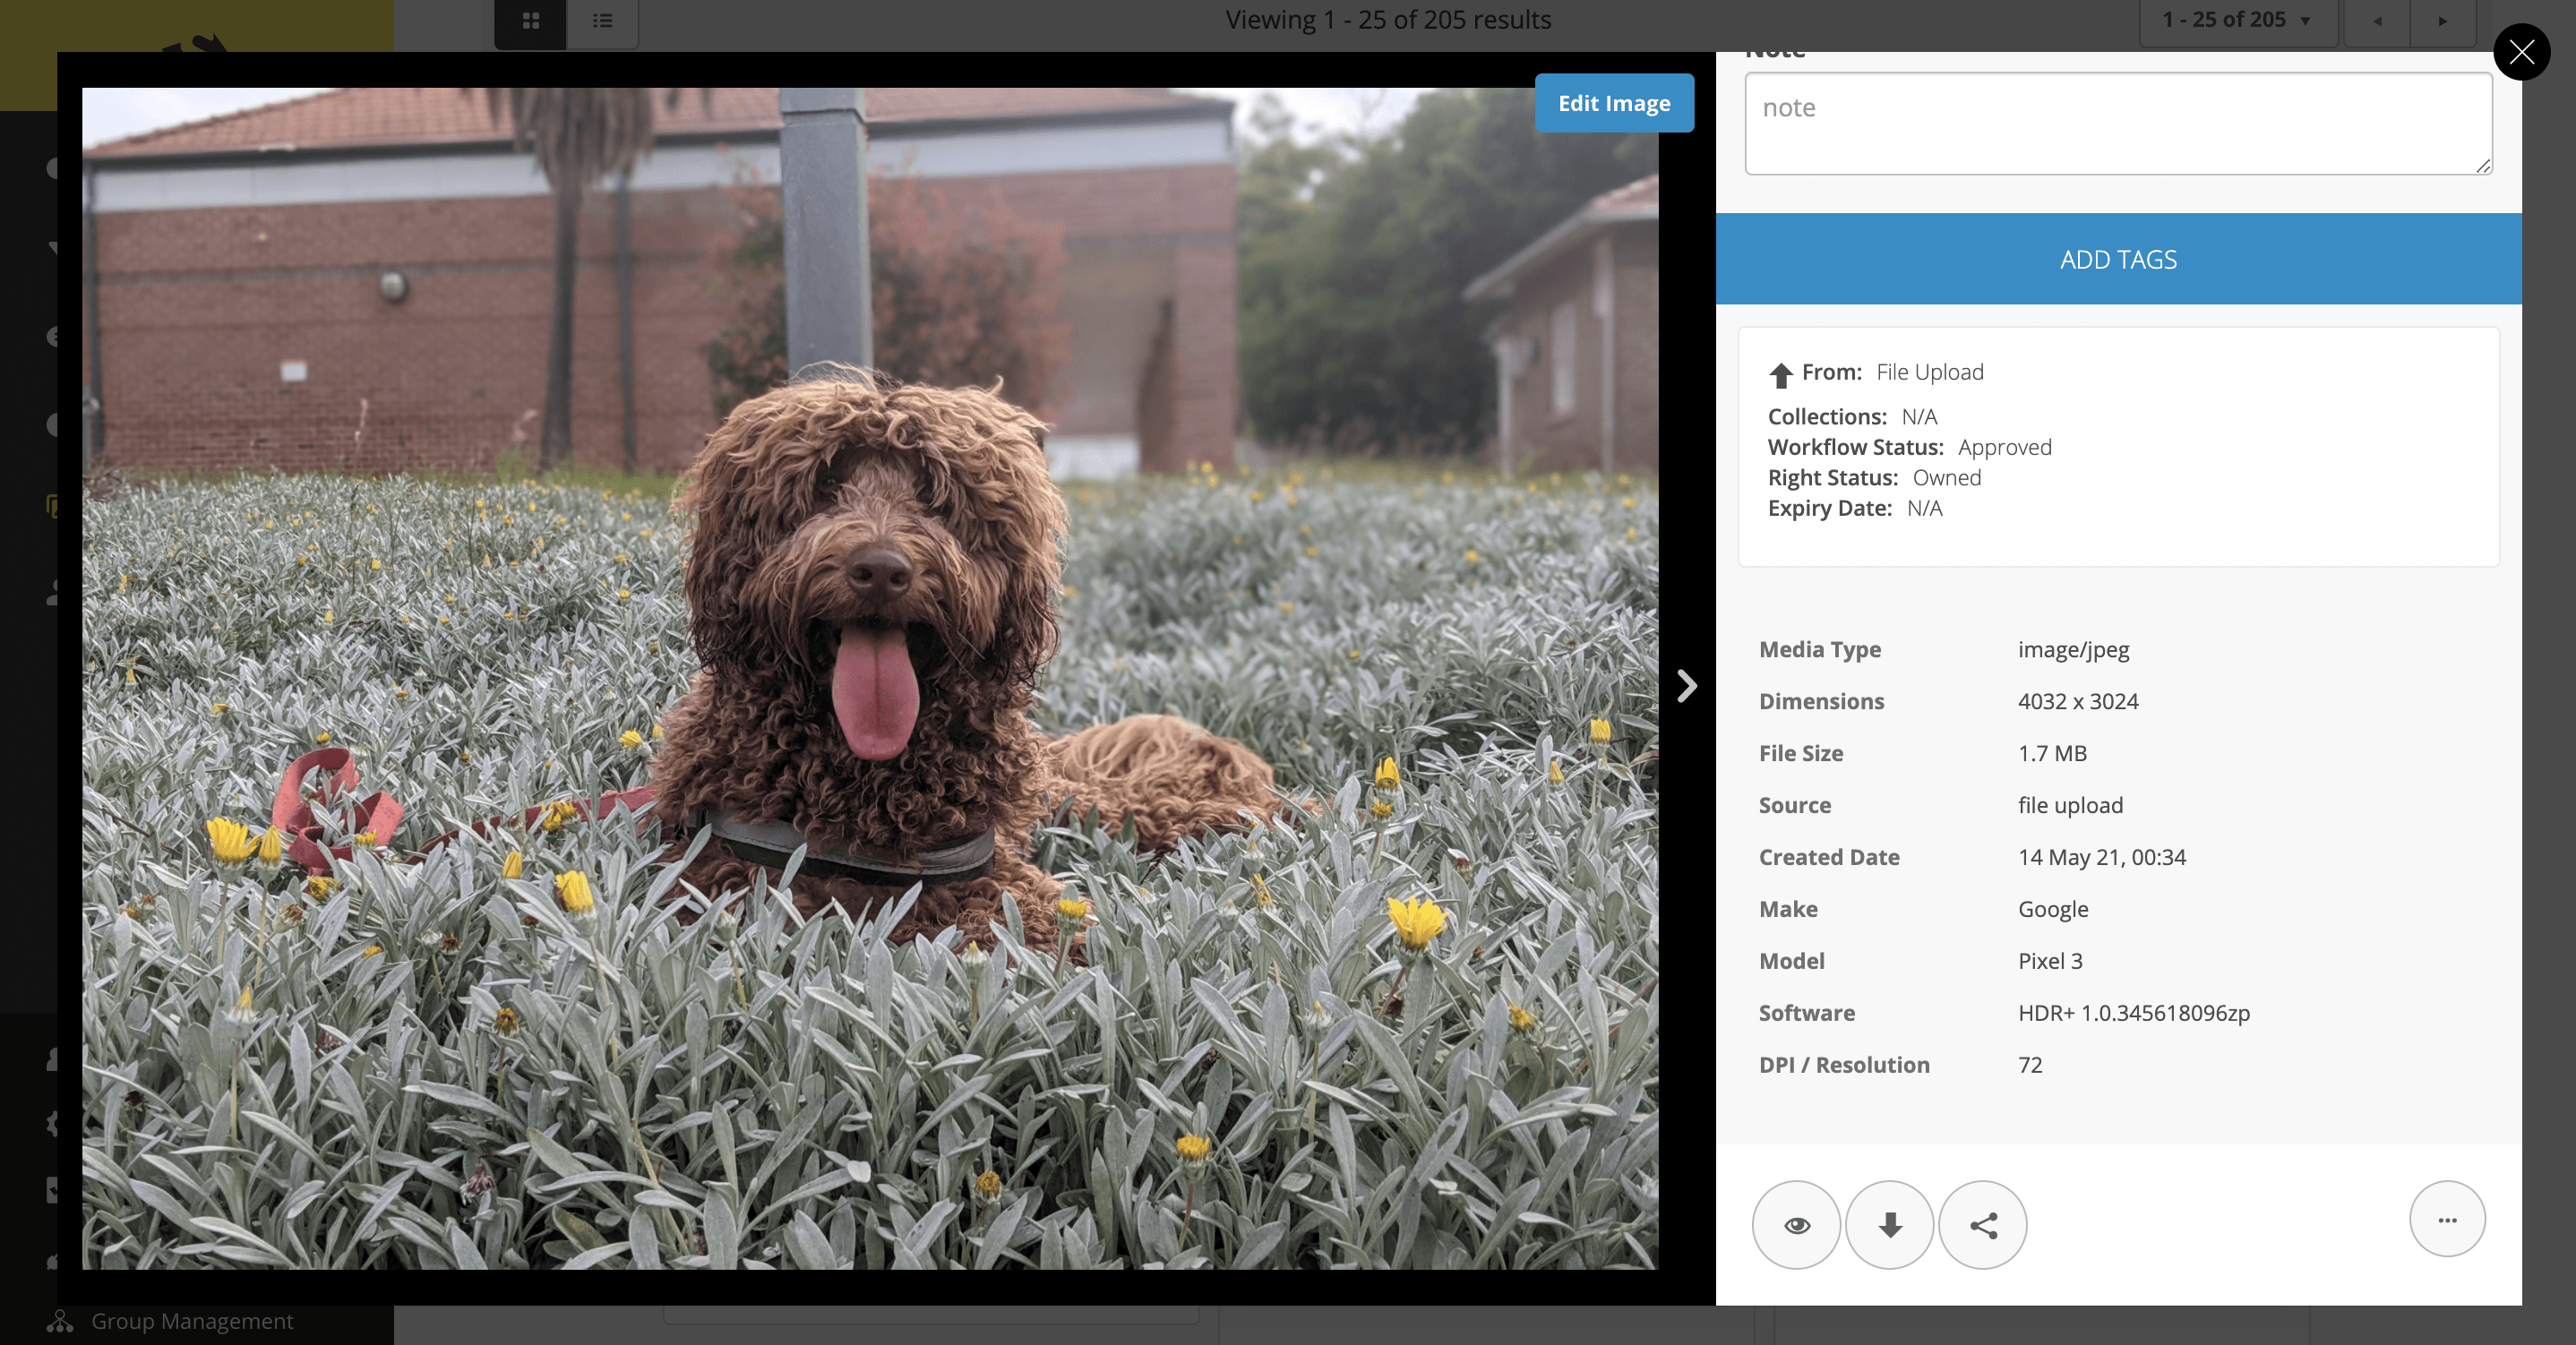This screenshot has width=2576, height=1345.
Task: Open Group Management in the sidebar
Action: click(x=192, y=1321)
